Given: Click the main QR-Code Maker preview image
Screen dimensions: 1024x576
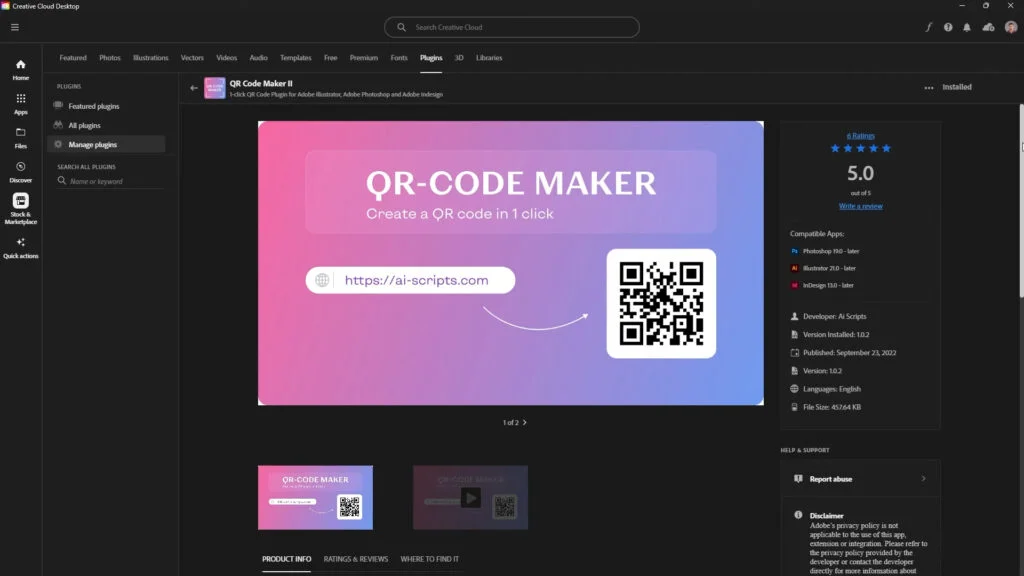Looking at the screenshot, I should (511, 263).
